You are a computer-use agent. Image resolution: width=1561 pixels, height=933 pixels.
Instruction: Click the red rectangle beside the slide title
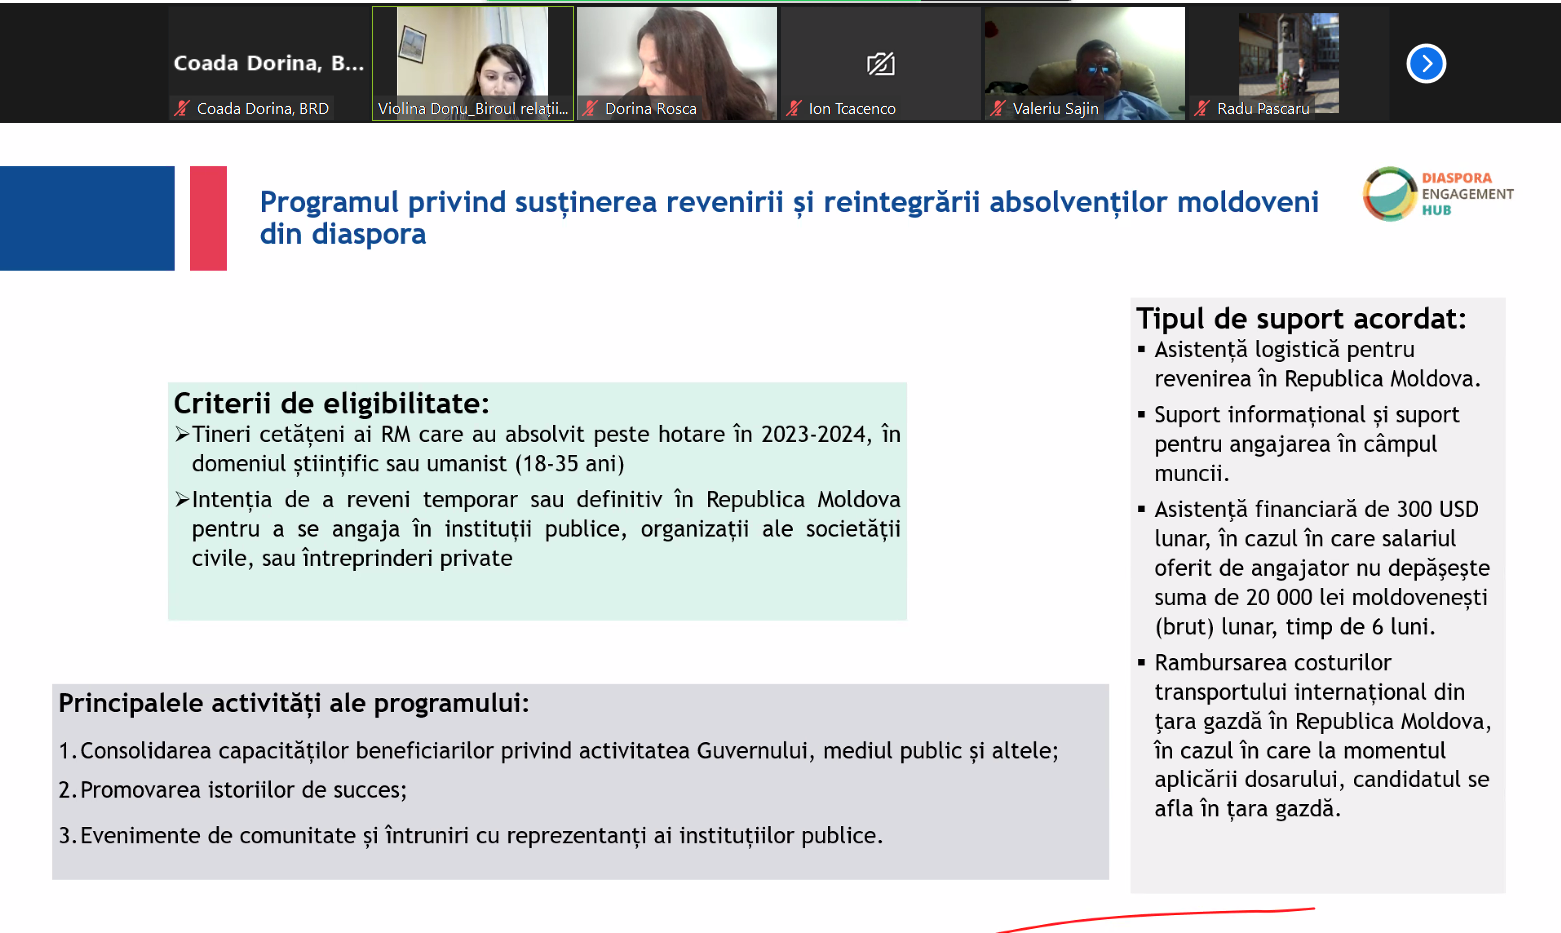(x=208, y=218)
